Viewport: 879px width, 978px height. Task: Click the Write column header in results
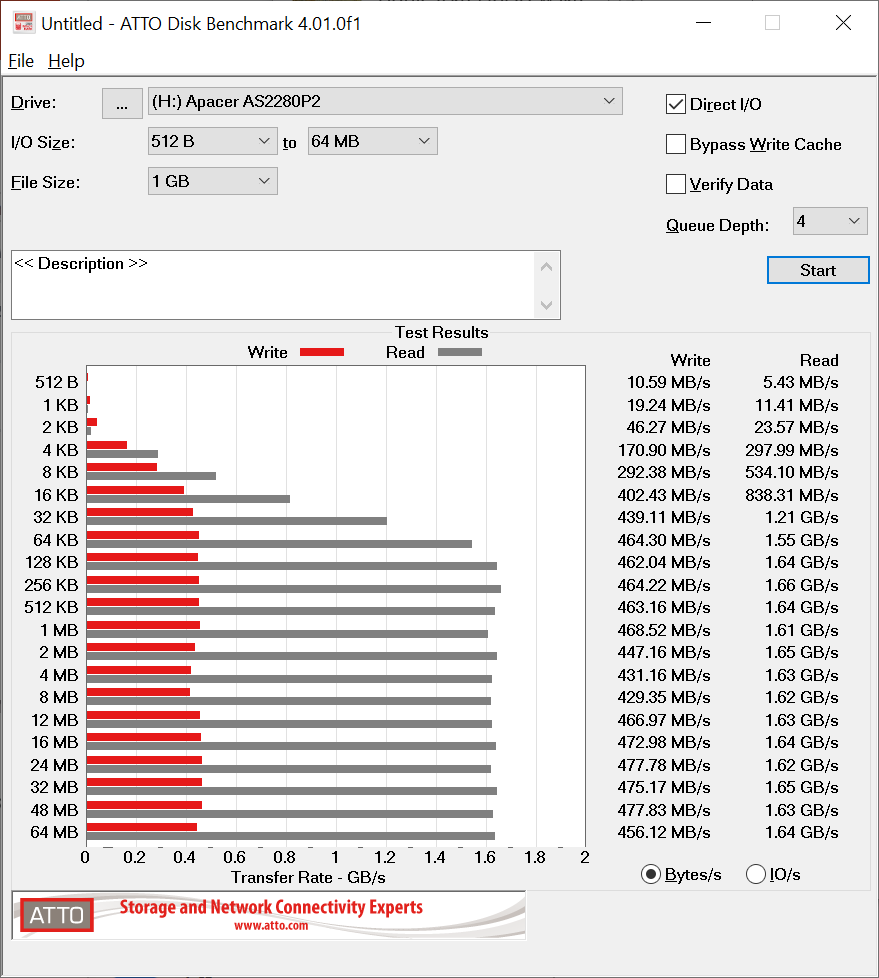[x=691, y=361]
